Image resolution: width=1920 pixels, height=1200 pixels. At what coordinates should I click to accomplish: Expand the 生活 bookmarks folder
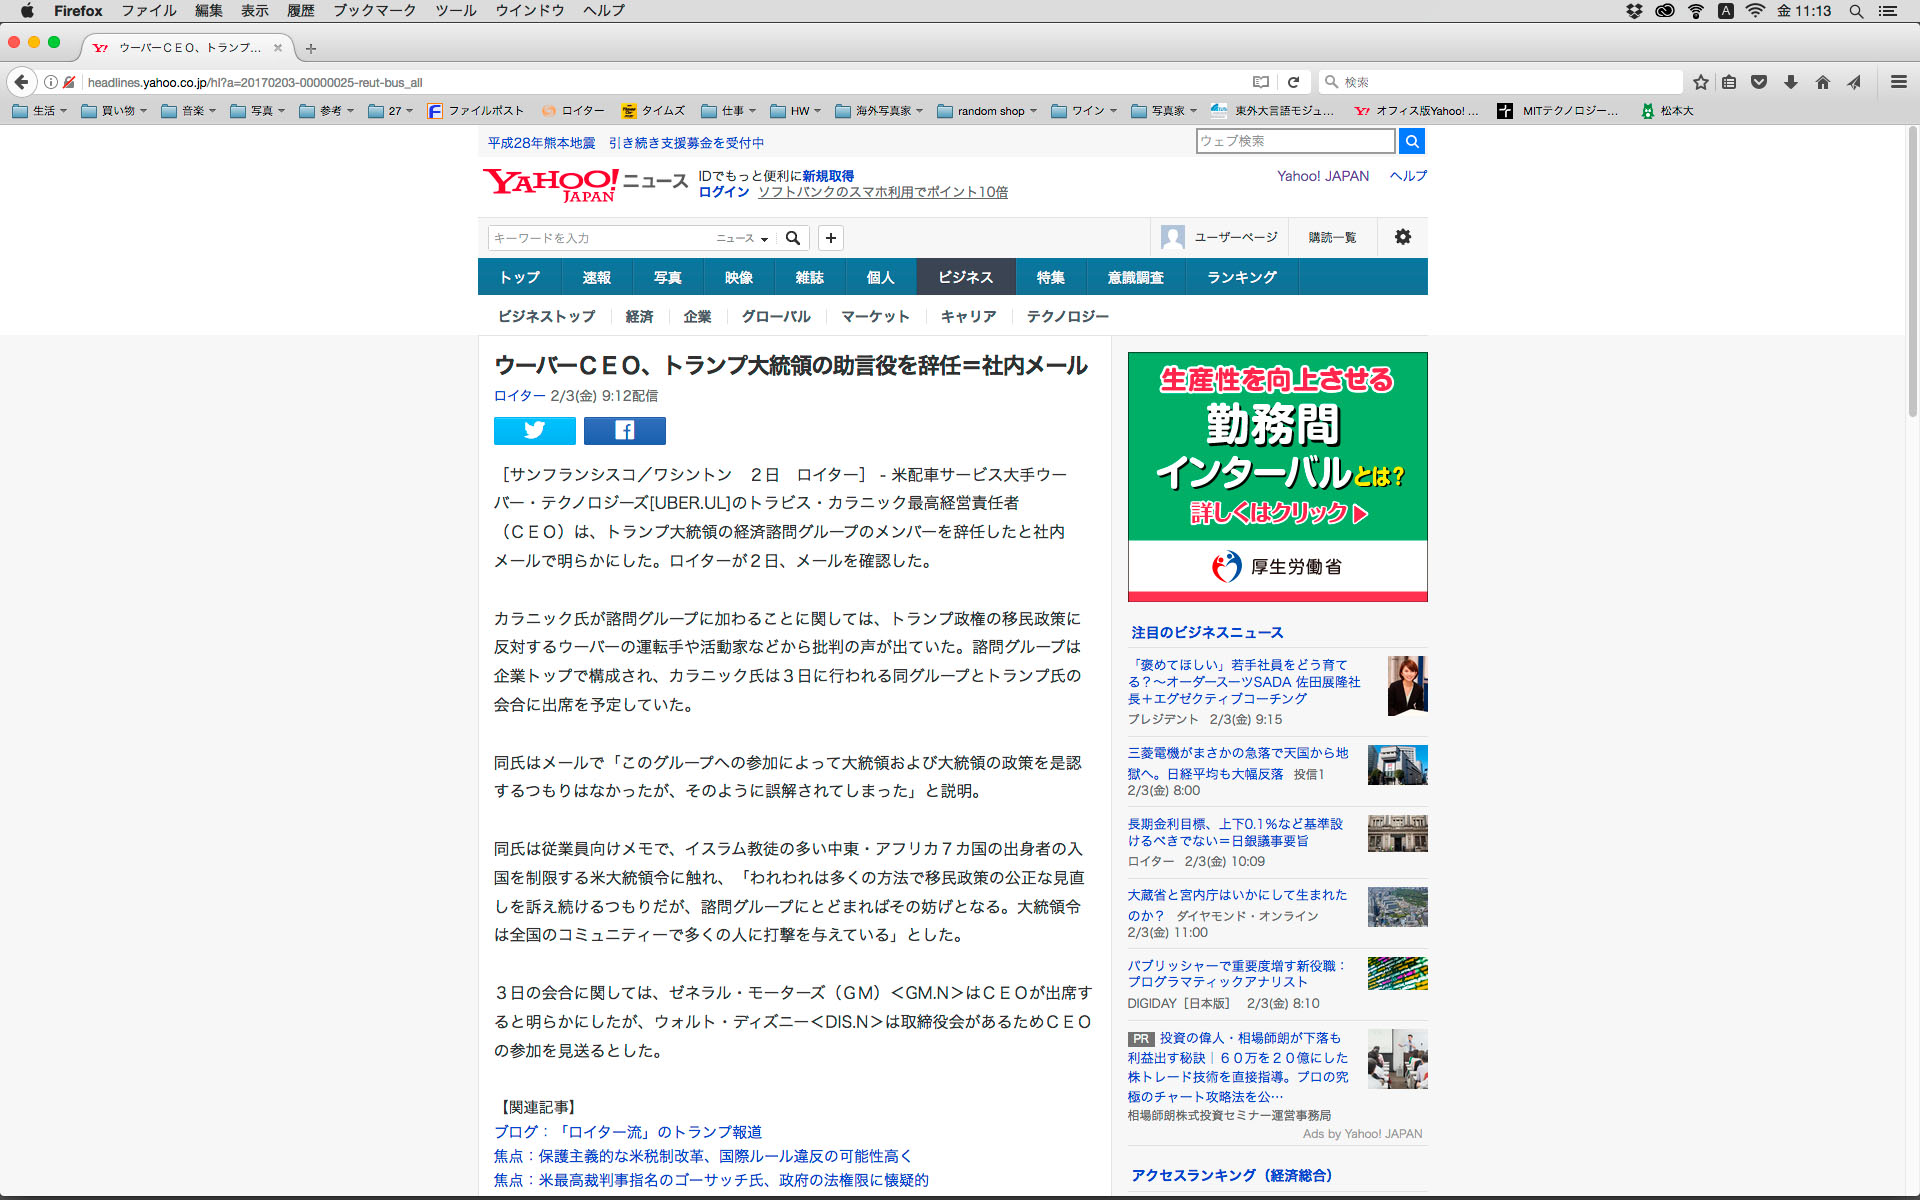coord(40,111)
